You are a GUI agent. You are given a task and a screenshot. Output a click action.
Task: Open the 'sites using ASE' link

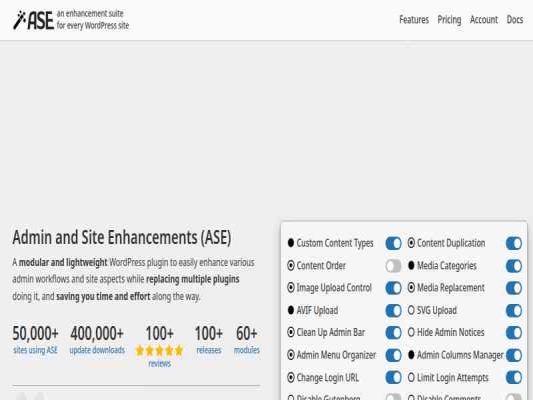[x=35, y=350]
